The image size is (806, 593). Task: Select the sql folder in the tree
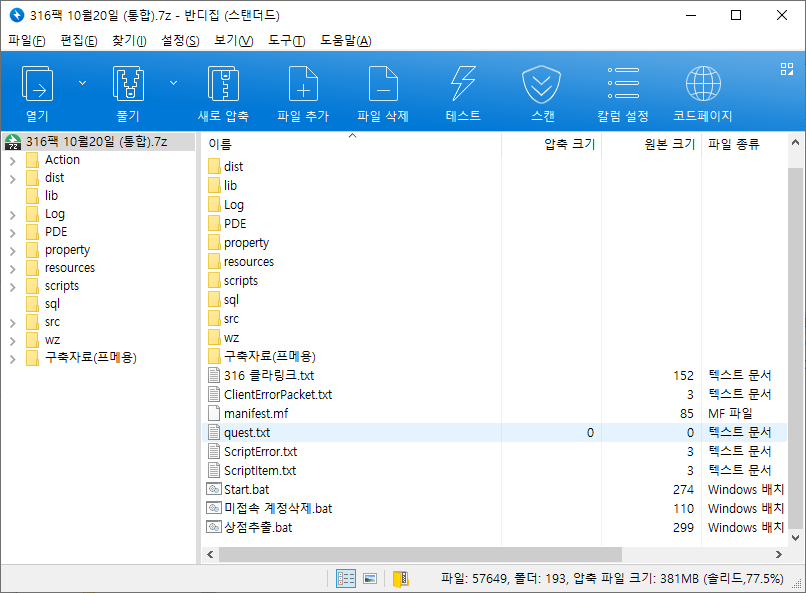pos(52,304)
